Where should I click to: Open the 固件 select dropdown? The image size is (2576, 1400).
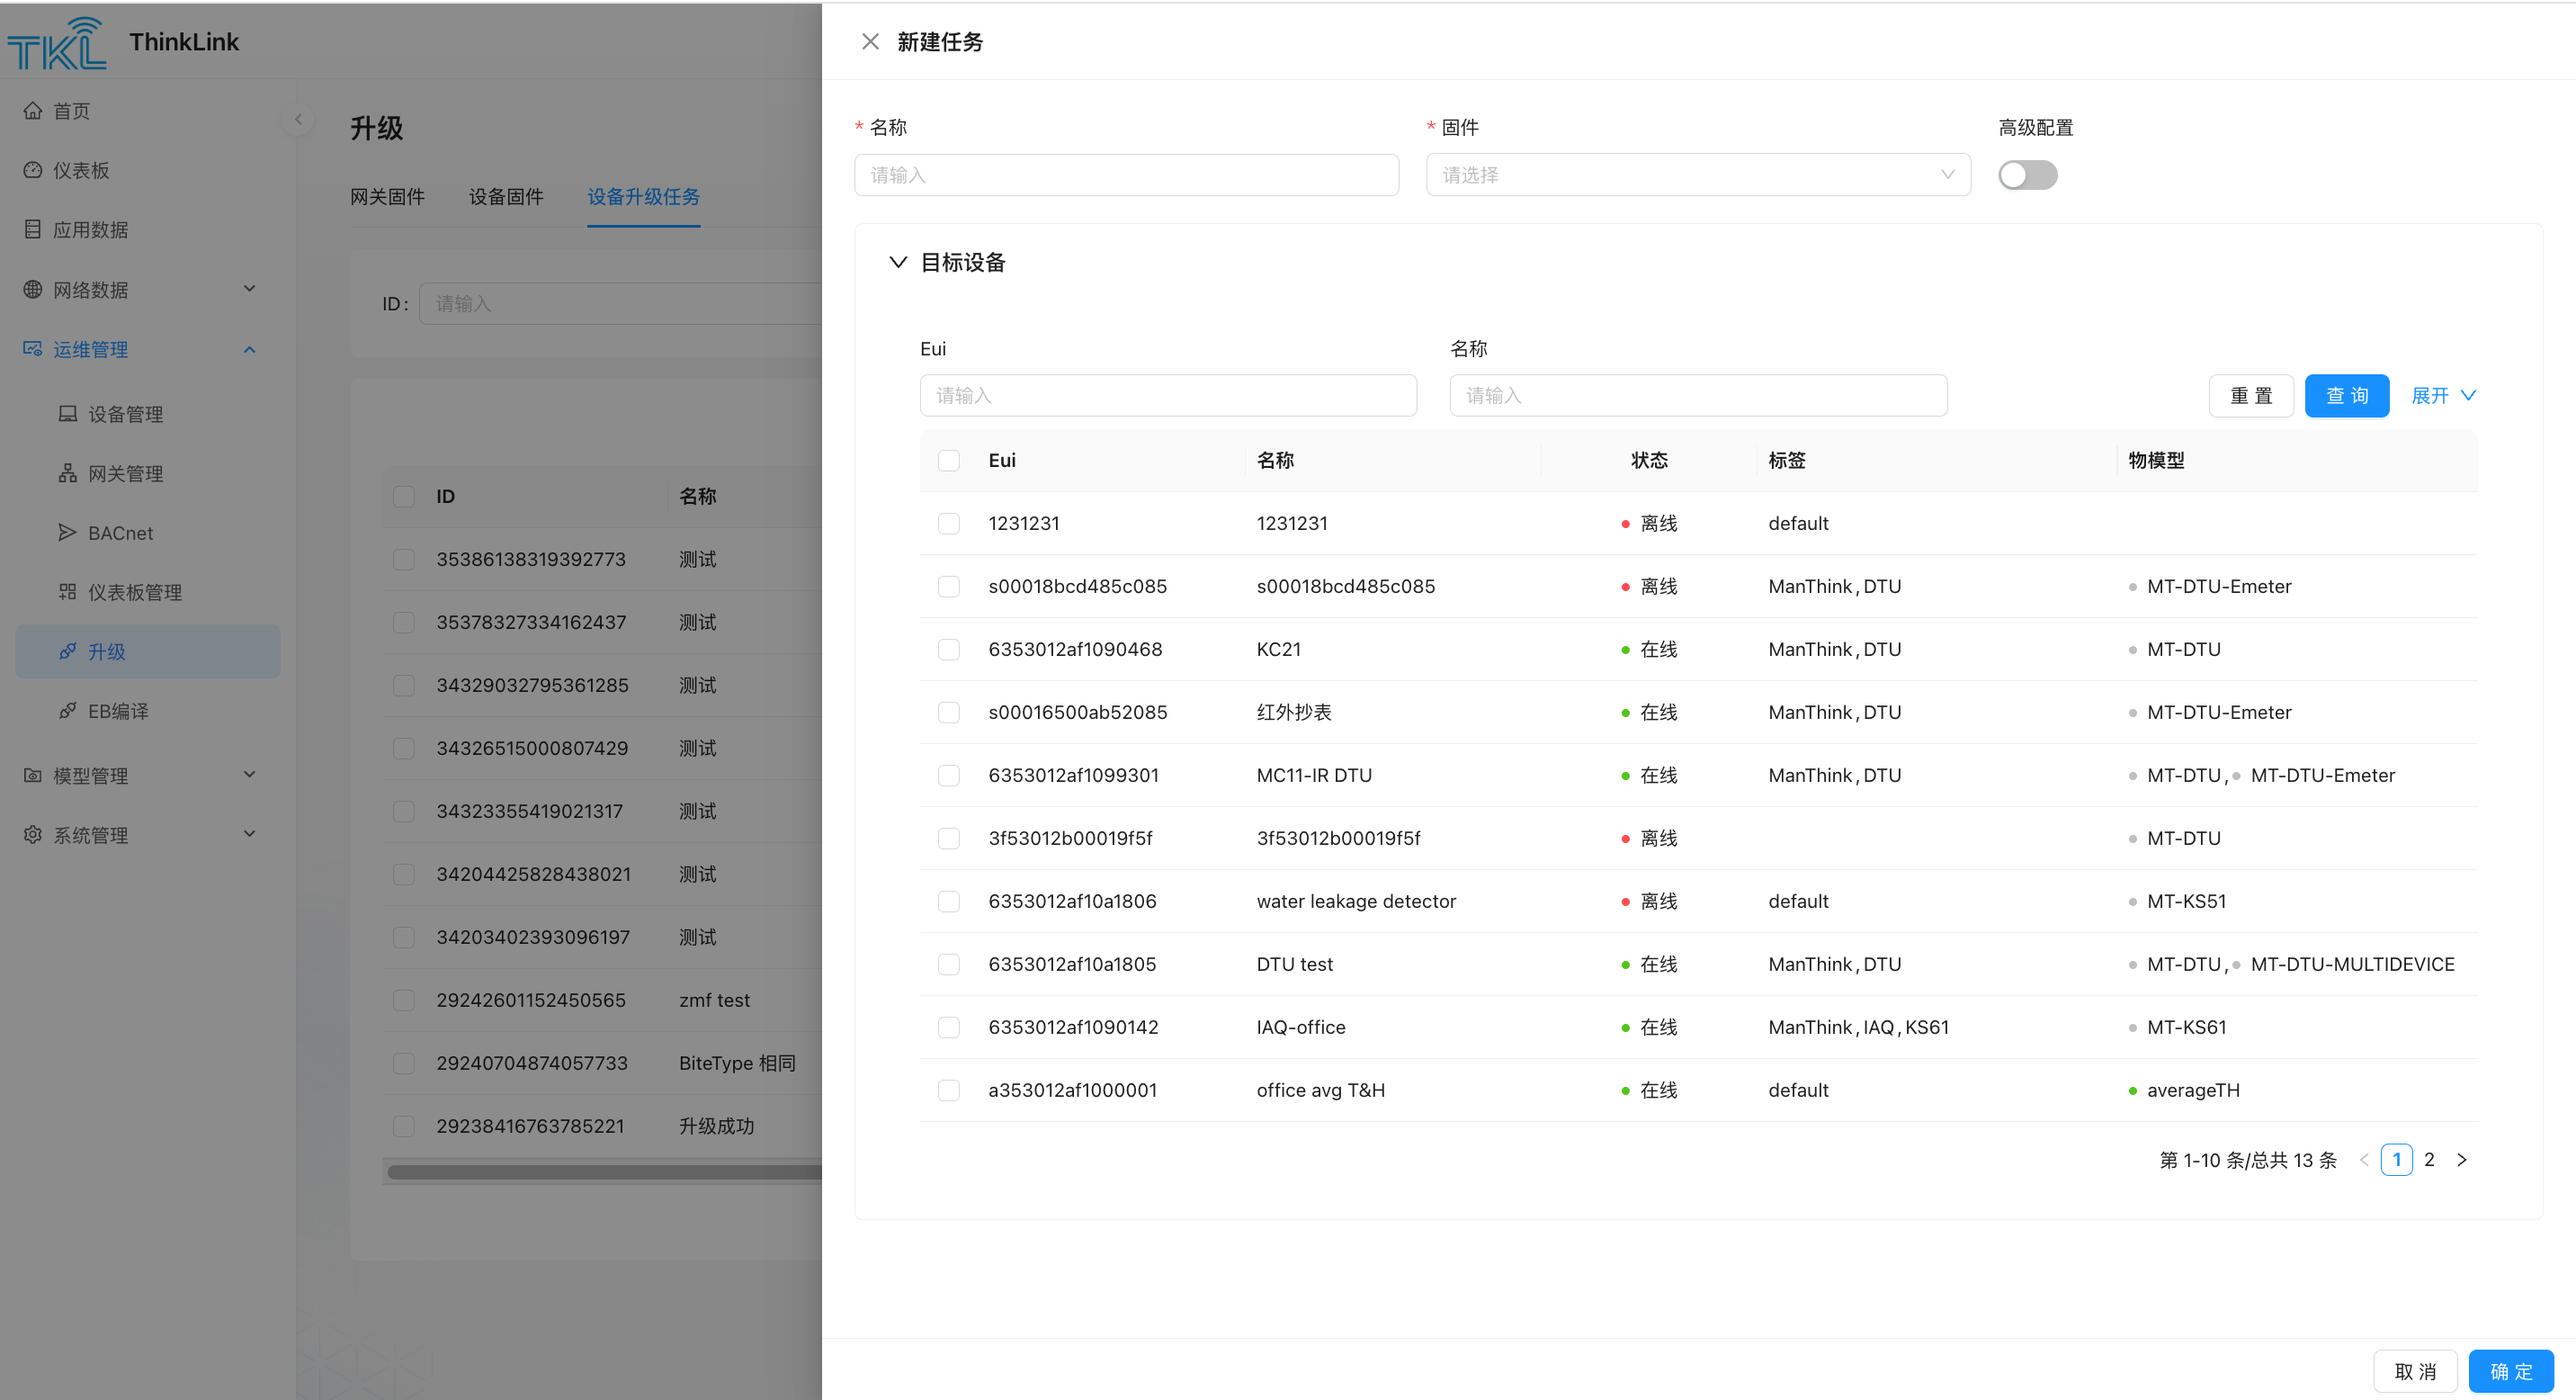pyautogui.click(x=1697, y=175)
